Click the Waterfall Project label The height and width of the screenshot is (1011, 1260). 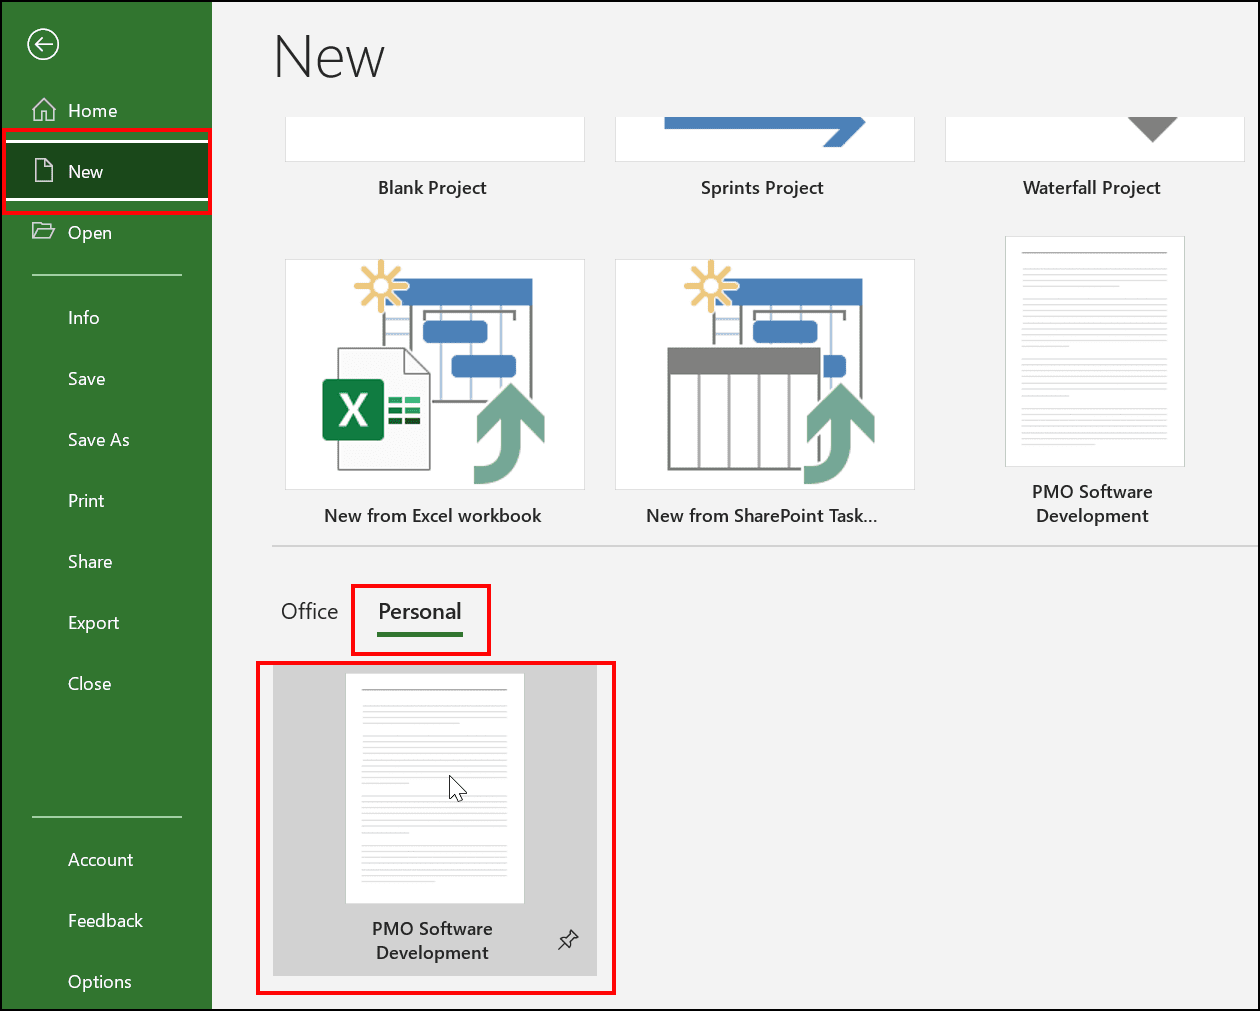tap(1092, 188)
